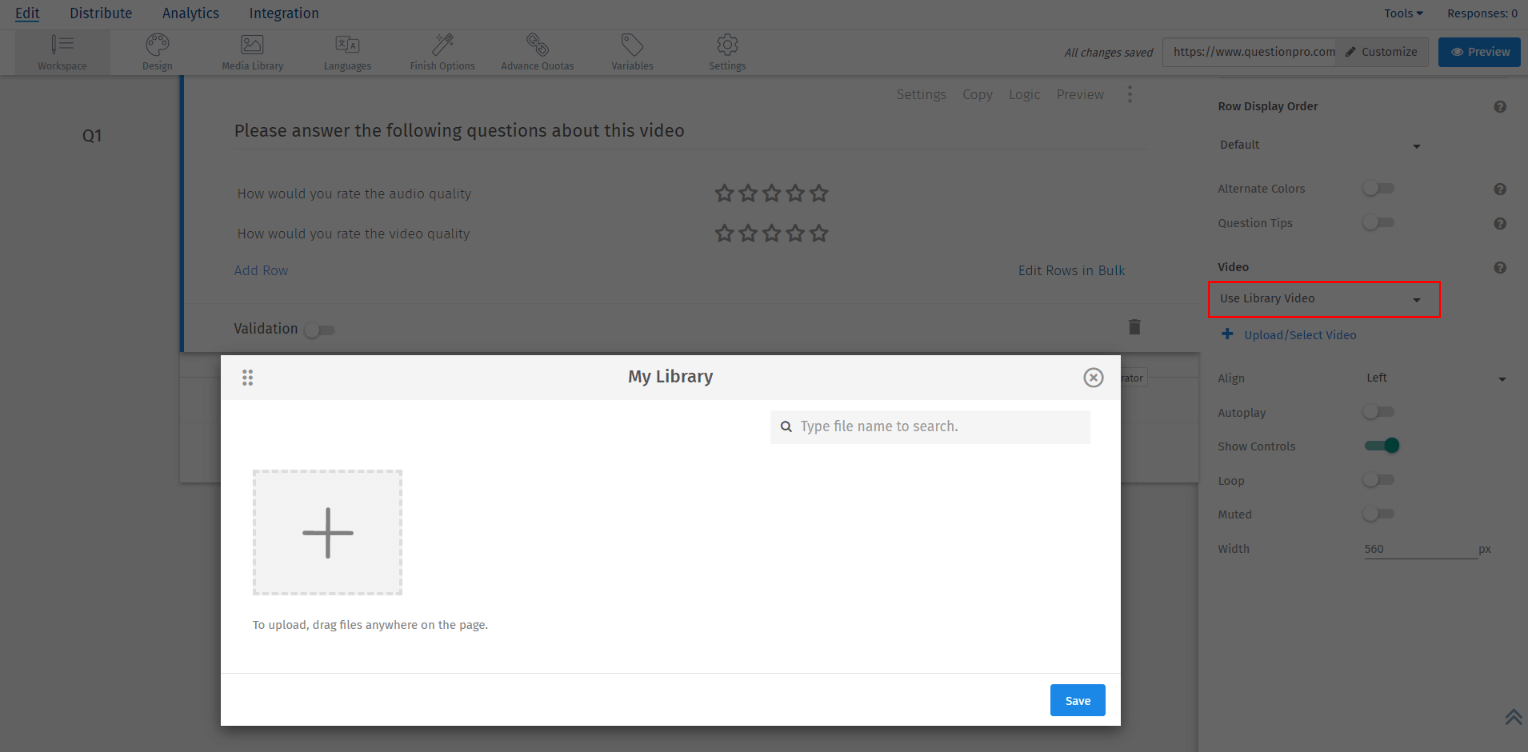Open Languages settings via toolbar icon
The width and height of the screenshot is (1528, 752).
[347, 51]
